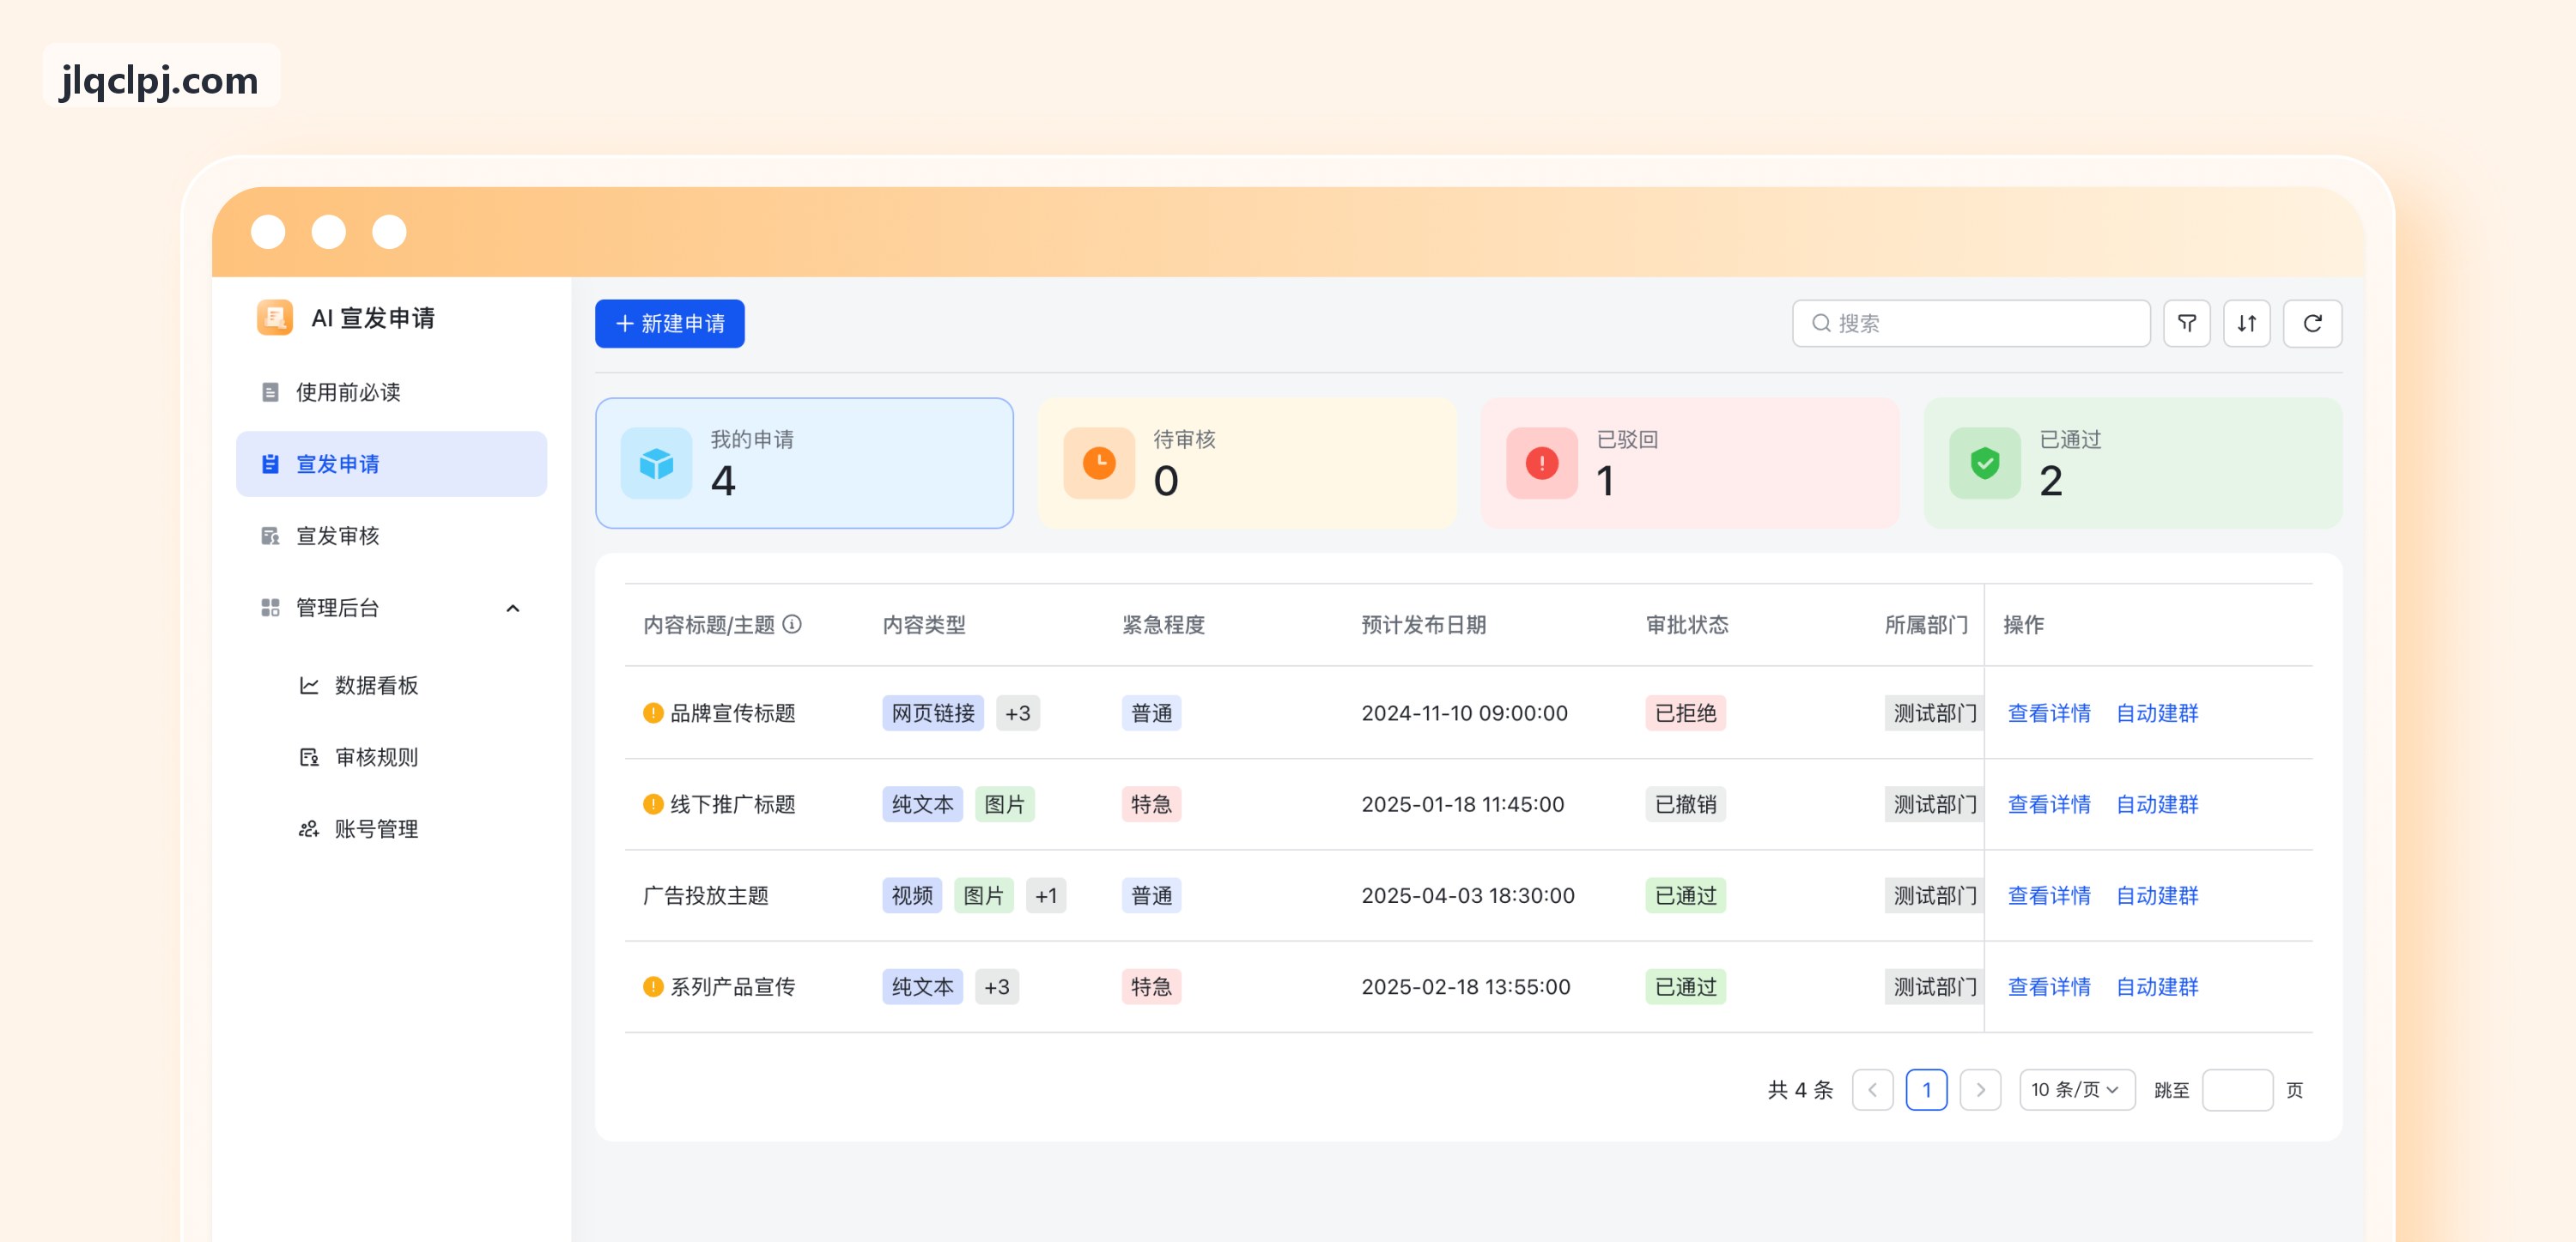Click the warning icon beside 系列产品宣传
Image resolution: width=2576 pixels, height=1242 pixels.
653,987
